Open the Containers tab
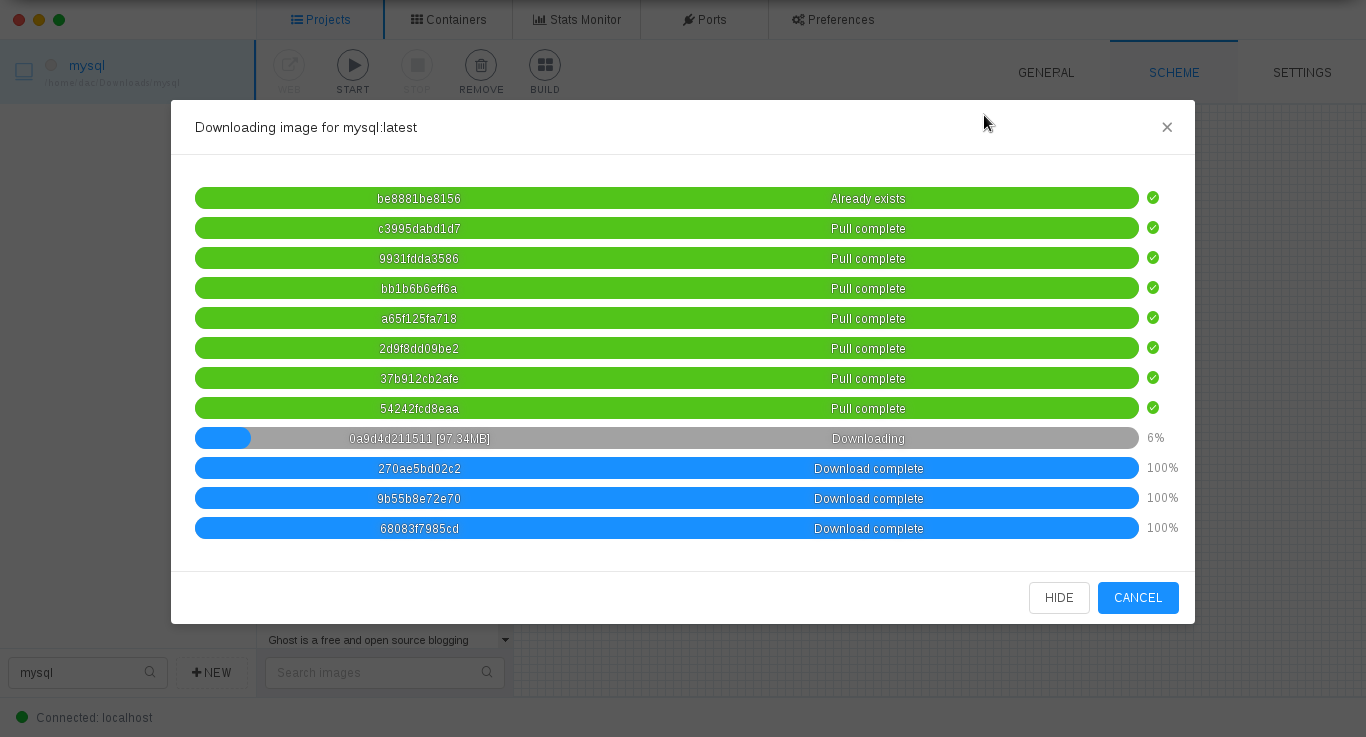The width and height of the screenshot is (1366, 737). (x=448, y=19)
